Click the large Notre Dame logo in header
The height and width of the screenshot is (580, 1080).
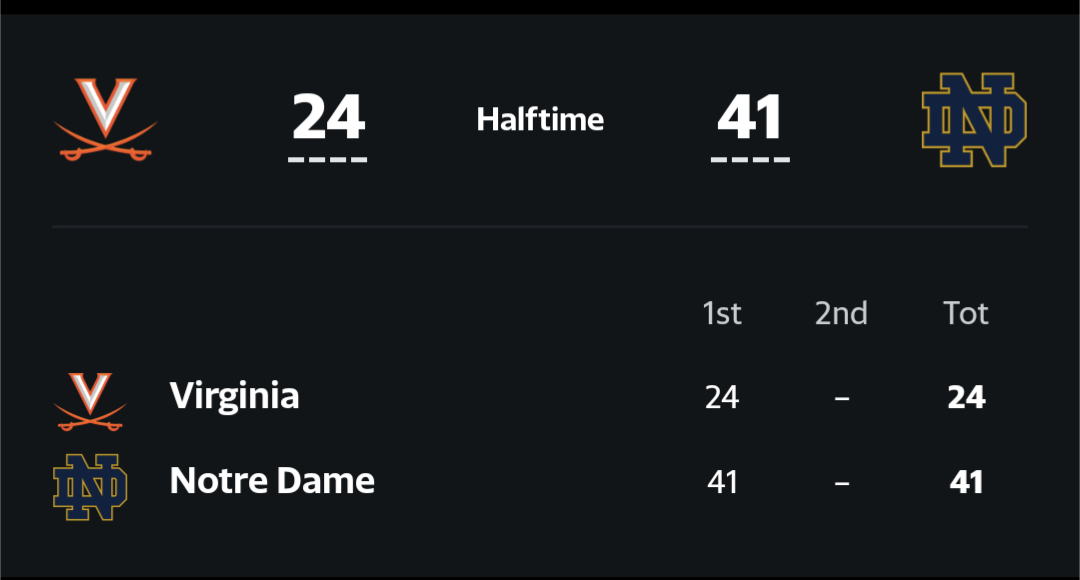(973, 119)
